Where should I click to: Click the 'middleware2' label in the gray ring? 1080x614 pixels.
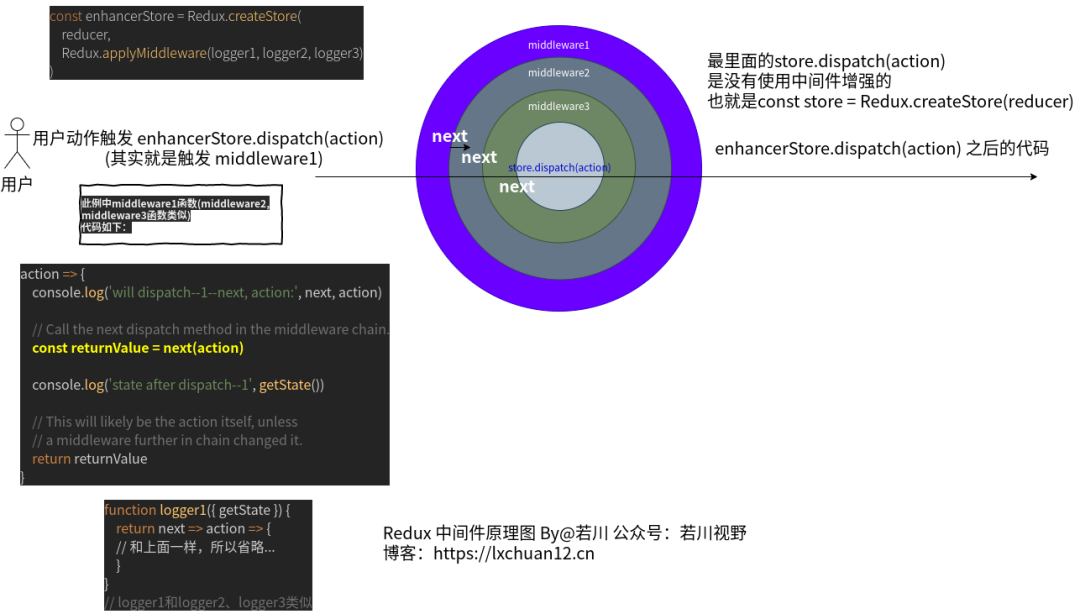pos(559,72)
